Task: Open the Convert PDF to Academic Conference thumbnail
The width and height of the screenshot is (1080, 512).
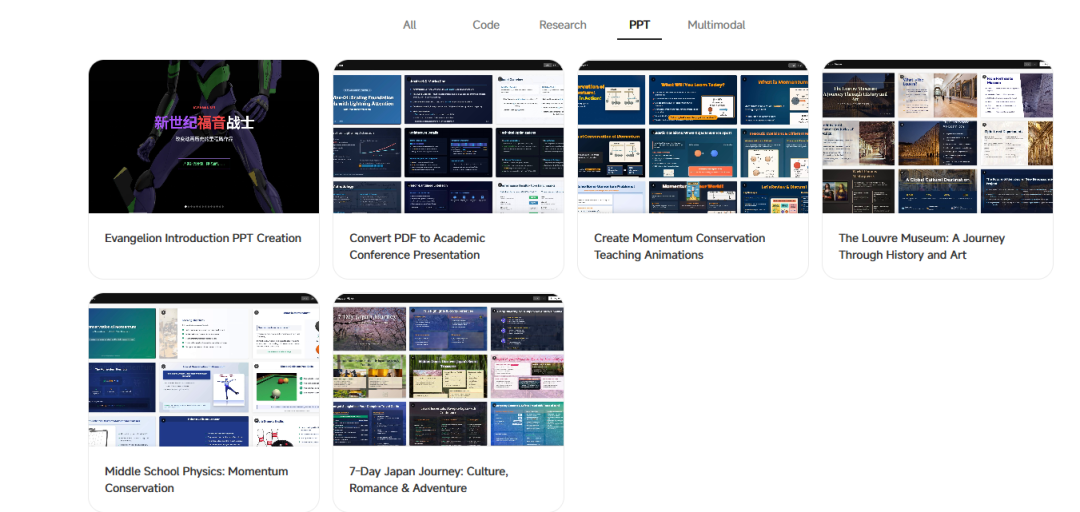Action: [448, 136]
